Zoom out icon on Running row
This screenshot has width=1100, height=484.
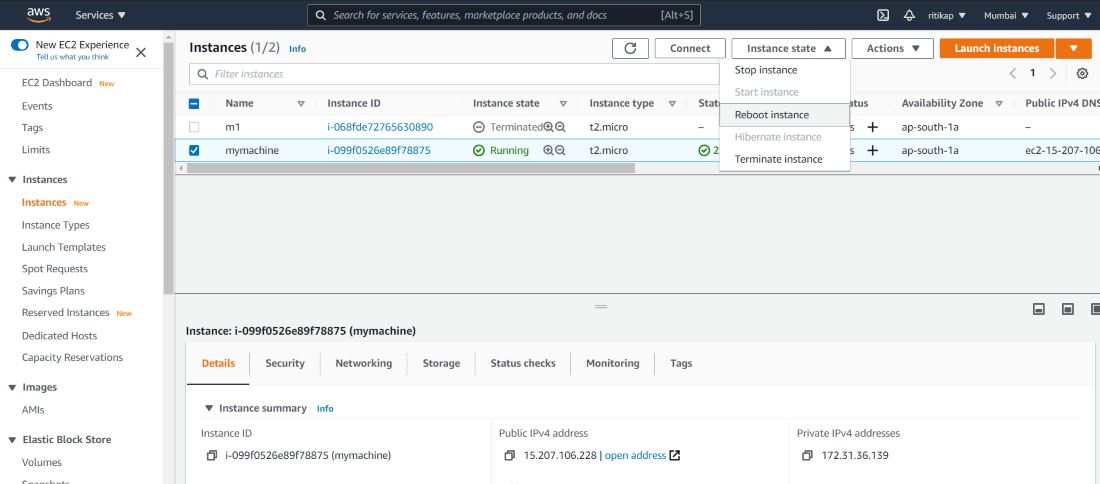(560, 150)
